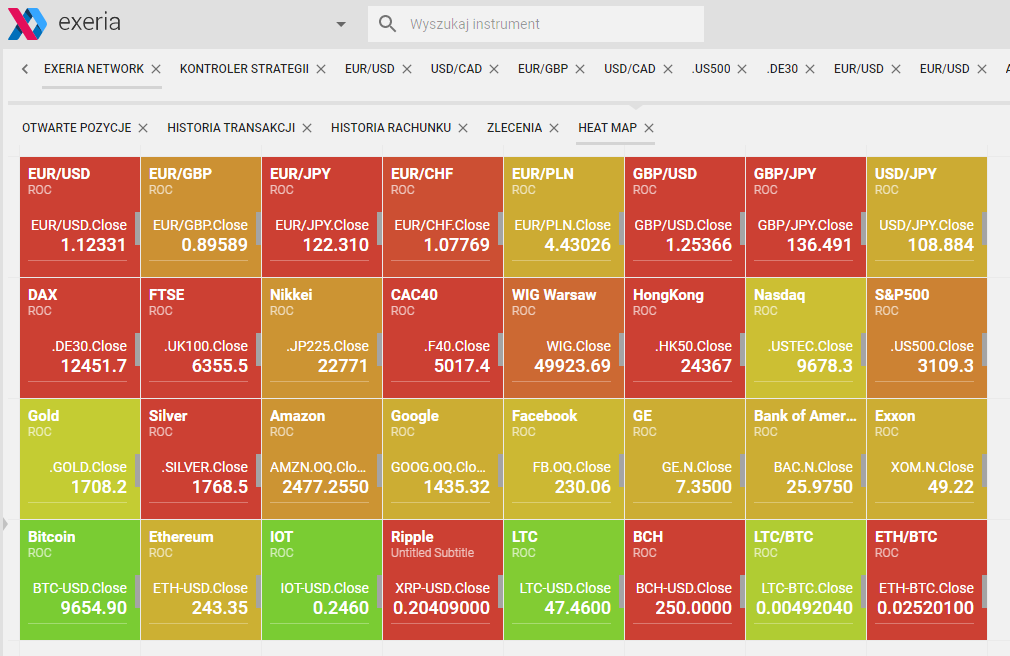
Task: Click the GBP/JPY tile
Action: tap(806, 217)
